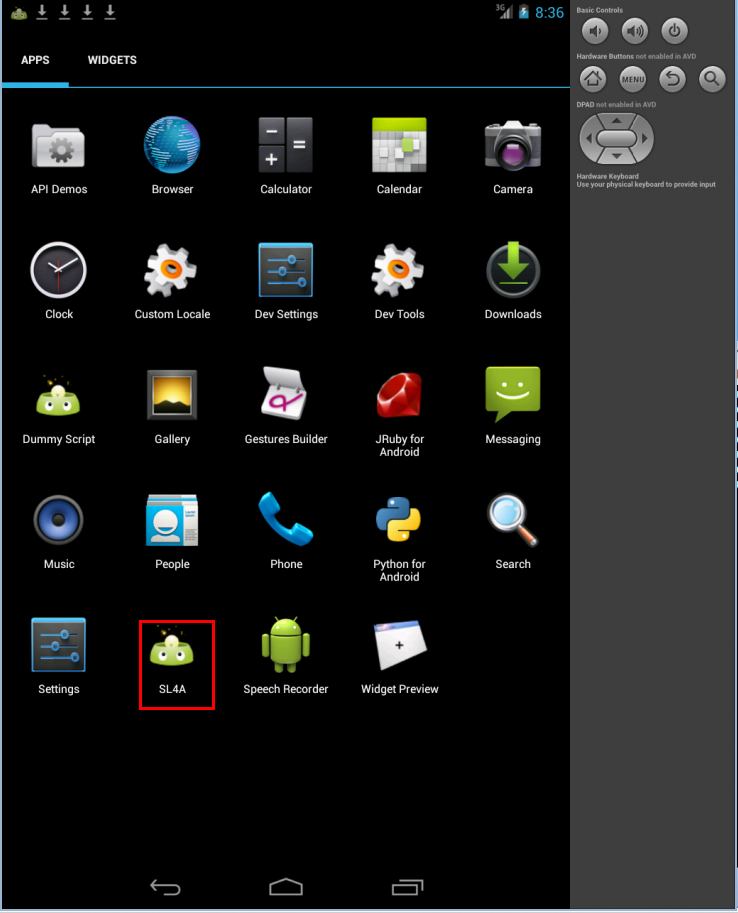The image size is (738, 913).
Task: Click DPAD up arrow
Action: (616, 121)
